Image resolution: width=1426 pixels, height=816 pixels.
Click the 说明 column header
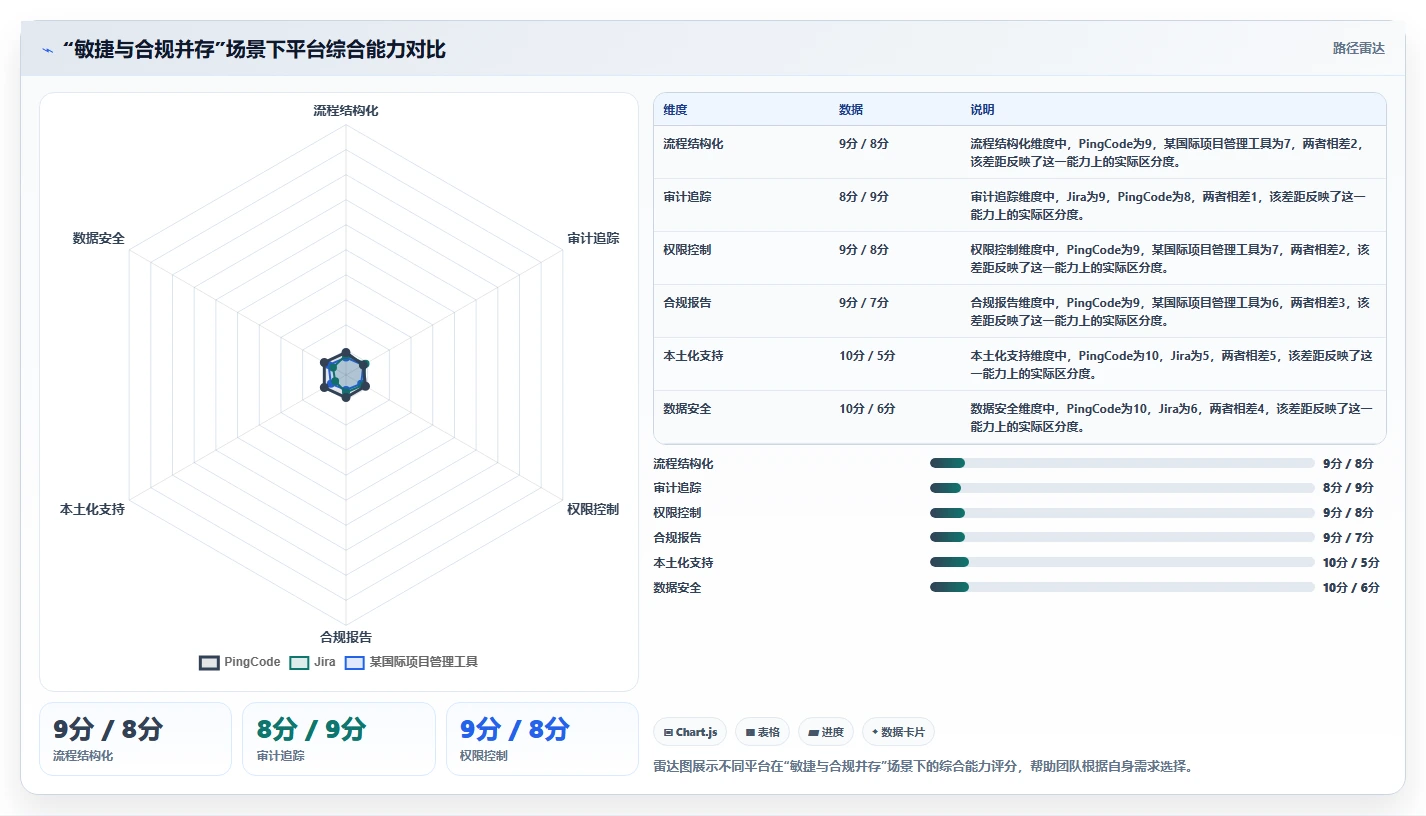[x=982, y=110]
